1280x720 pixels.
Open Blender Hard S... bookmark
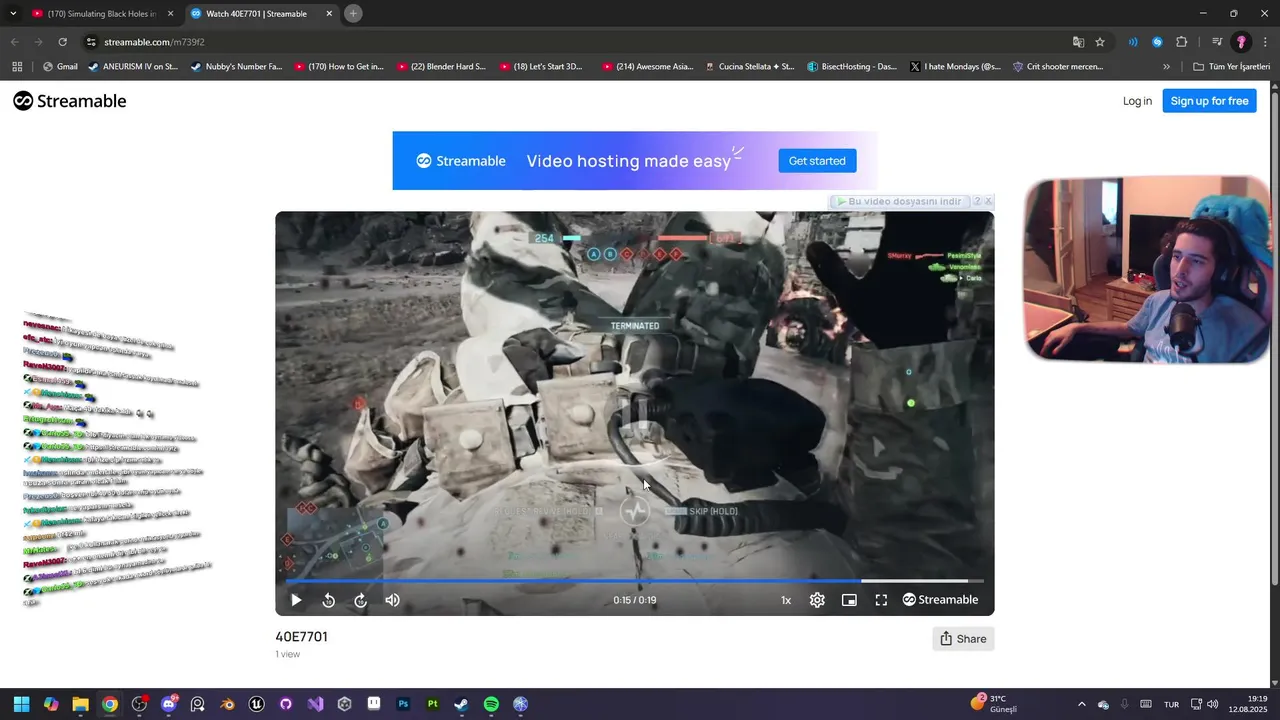click(441, 67)
